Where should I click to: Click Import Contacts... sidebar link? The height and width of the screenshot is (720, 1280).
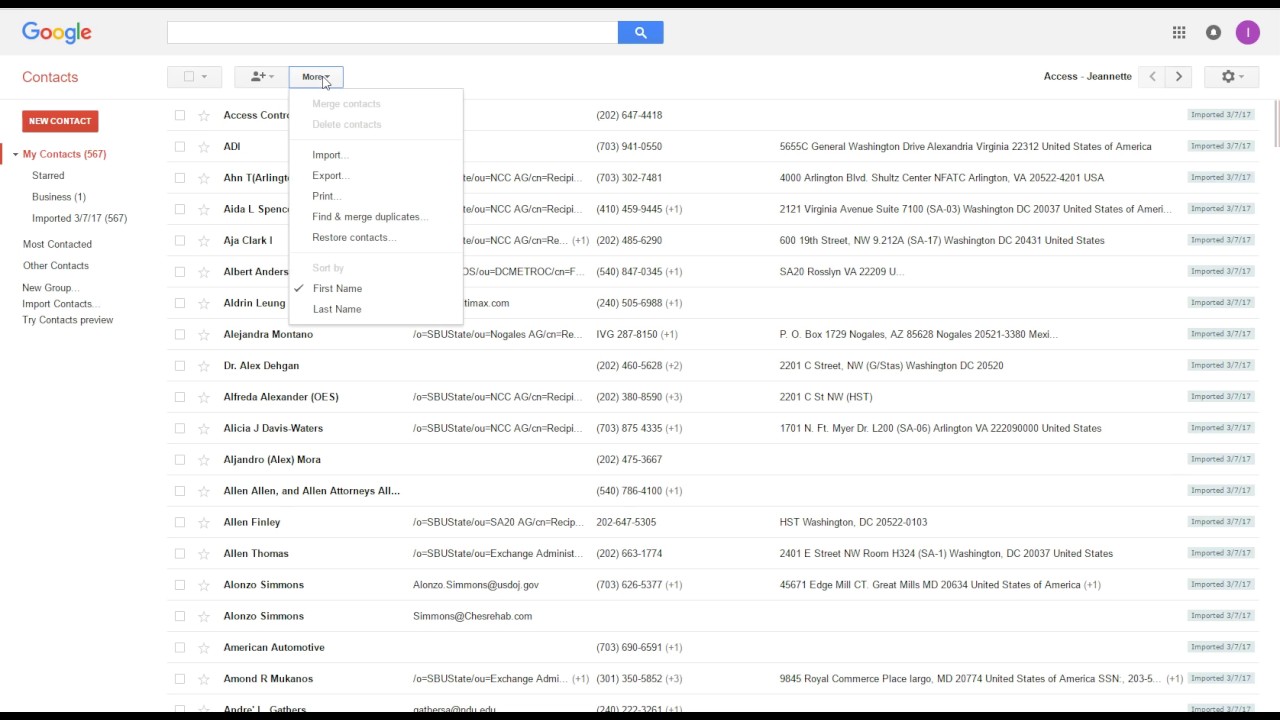click(x=61, y=304)
